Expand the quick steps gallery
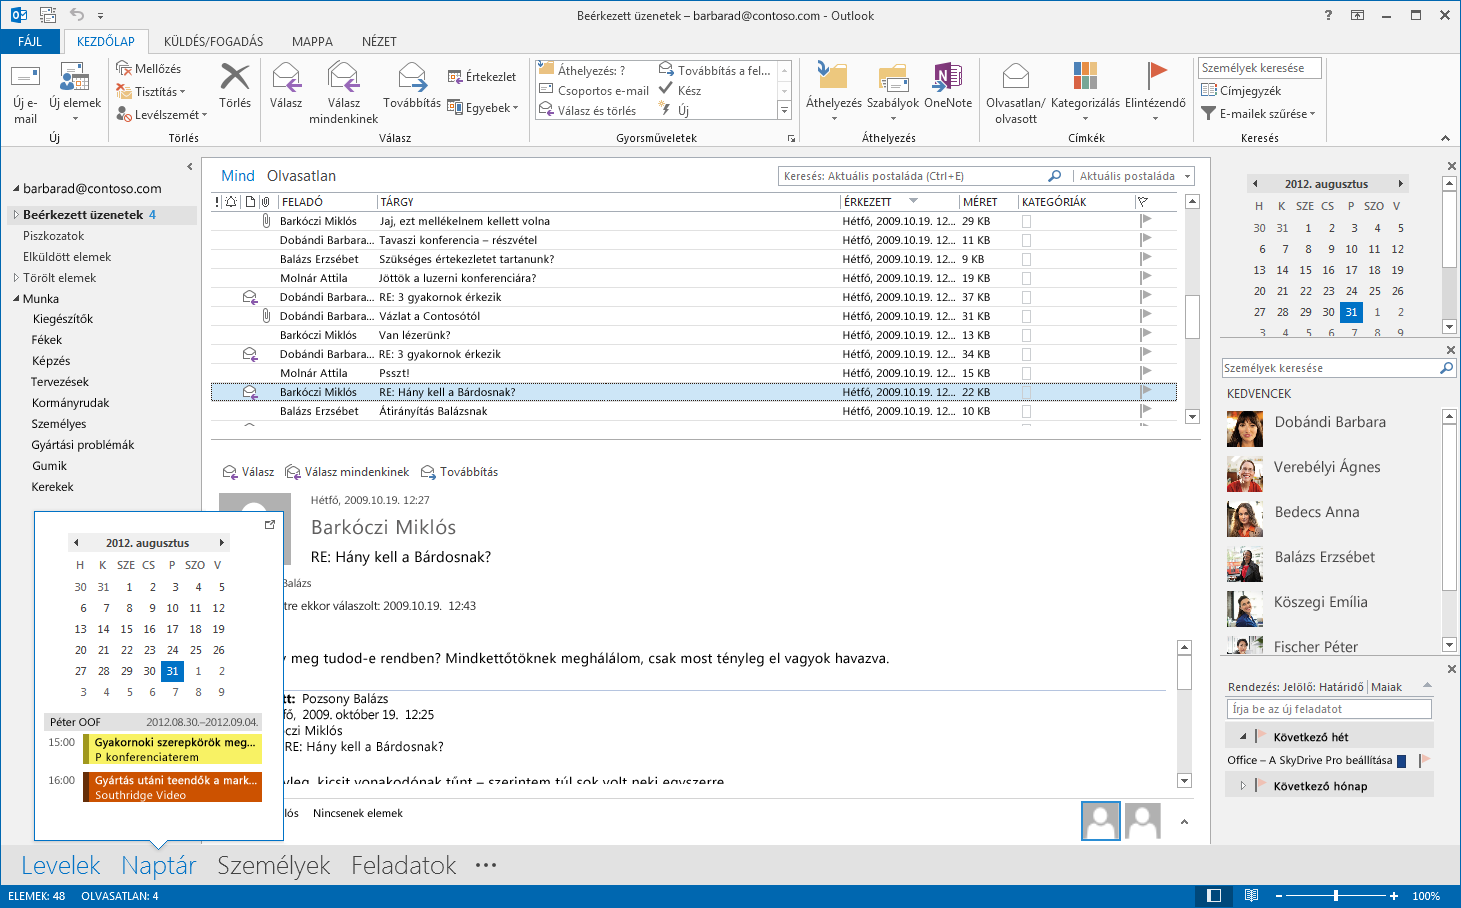1461x908 pixels. click(x=785, y=110)
